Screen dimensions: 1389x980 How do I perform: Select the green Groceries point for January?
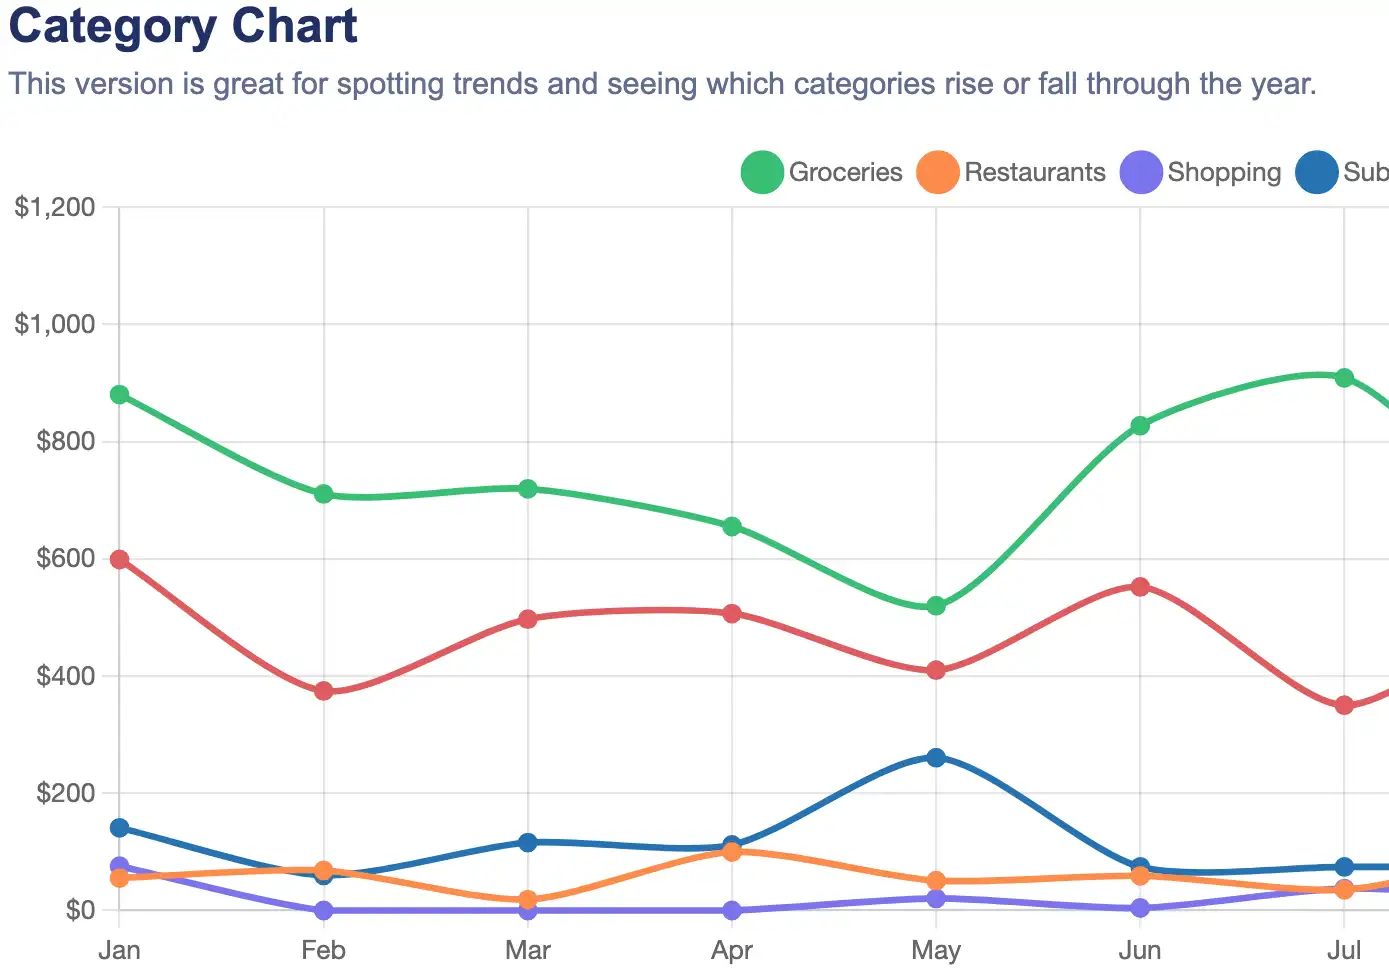coord(120,395)
